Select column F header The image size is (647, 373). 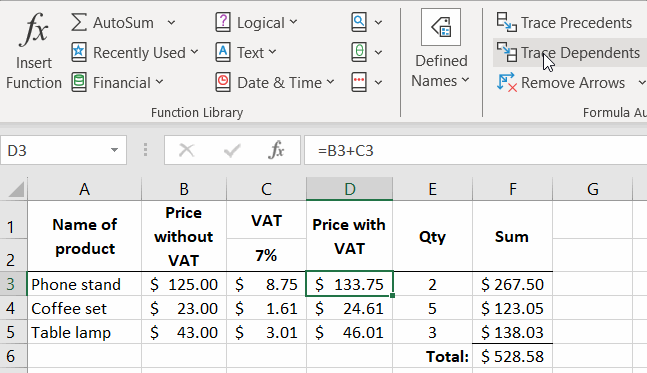pos(512,189)
